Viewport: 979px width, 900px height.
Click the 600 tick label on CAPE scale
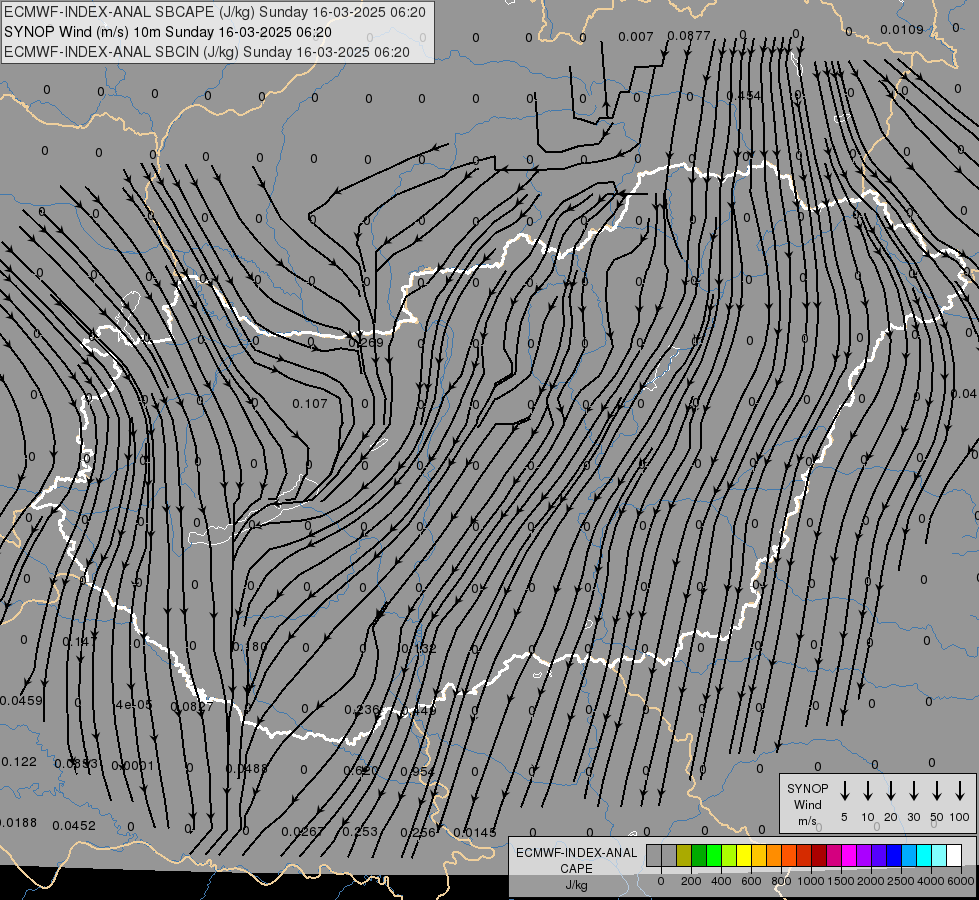[751, 881]
